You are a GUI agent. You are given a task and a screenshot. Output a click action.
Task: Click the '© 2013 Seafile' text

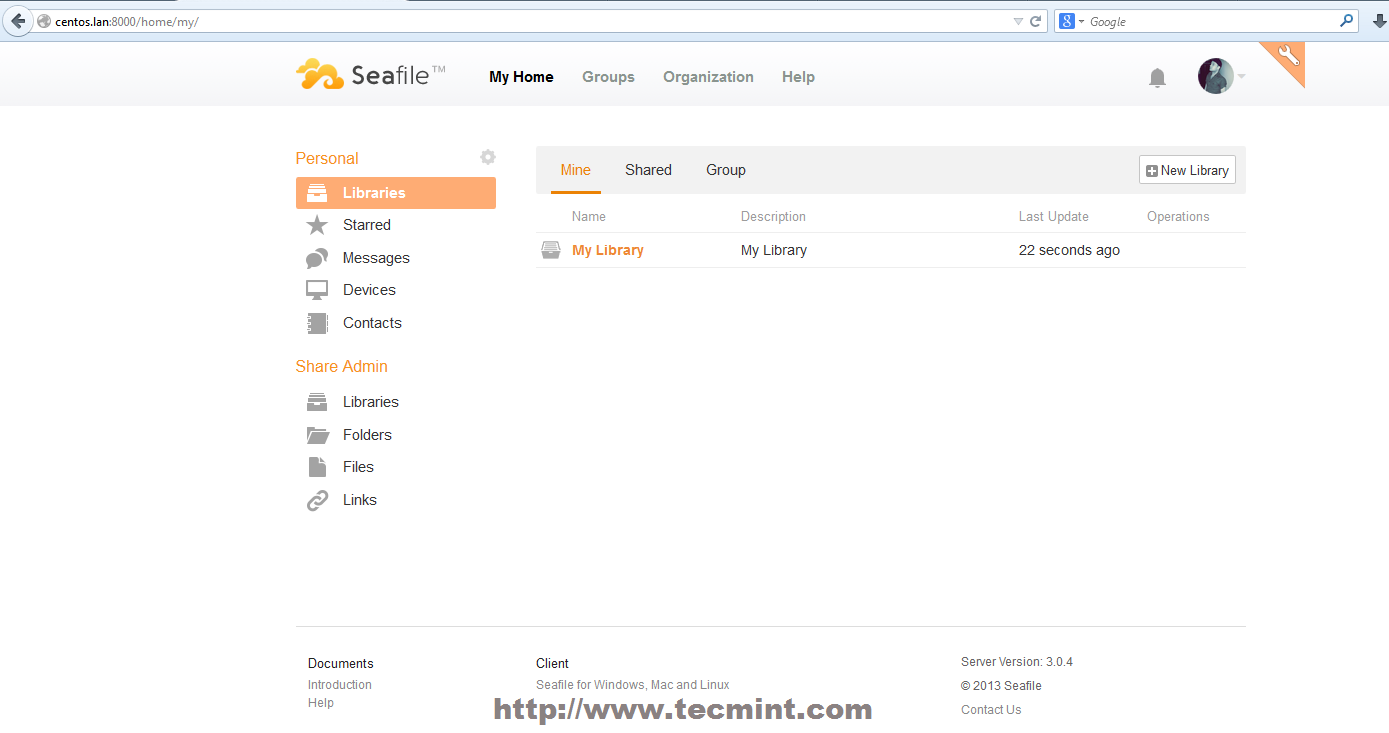point(1001,686)
